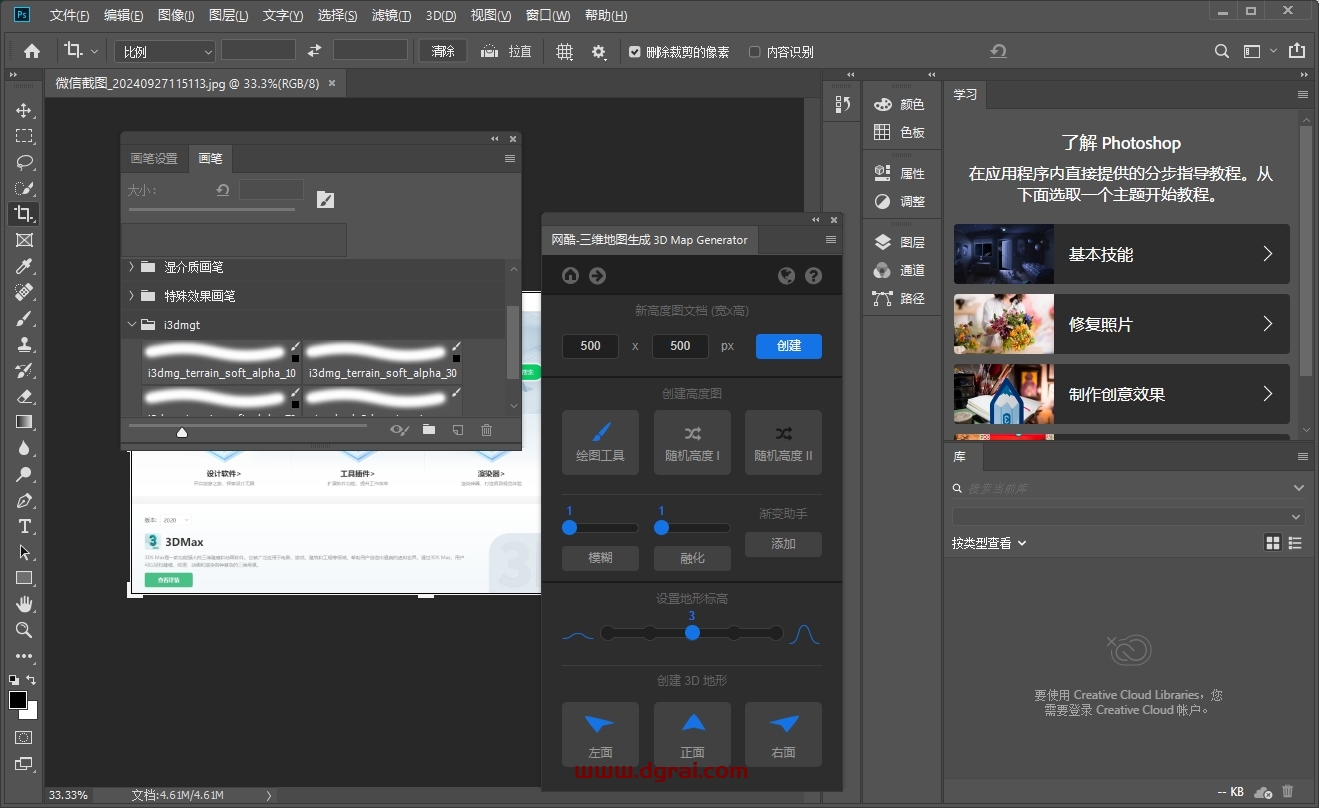Swap foreground and background colors
This screenshot has width=1319, height=808.
(x=32, y=680)
